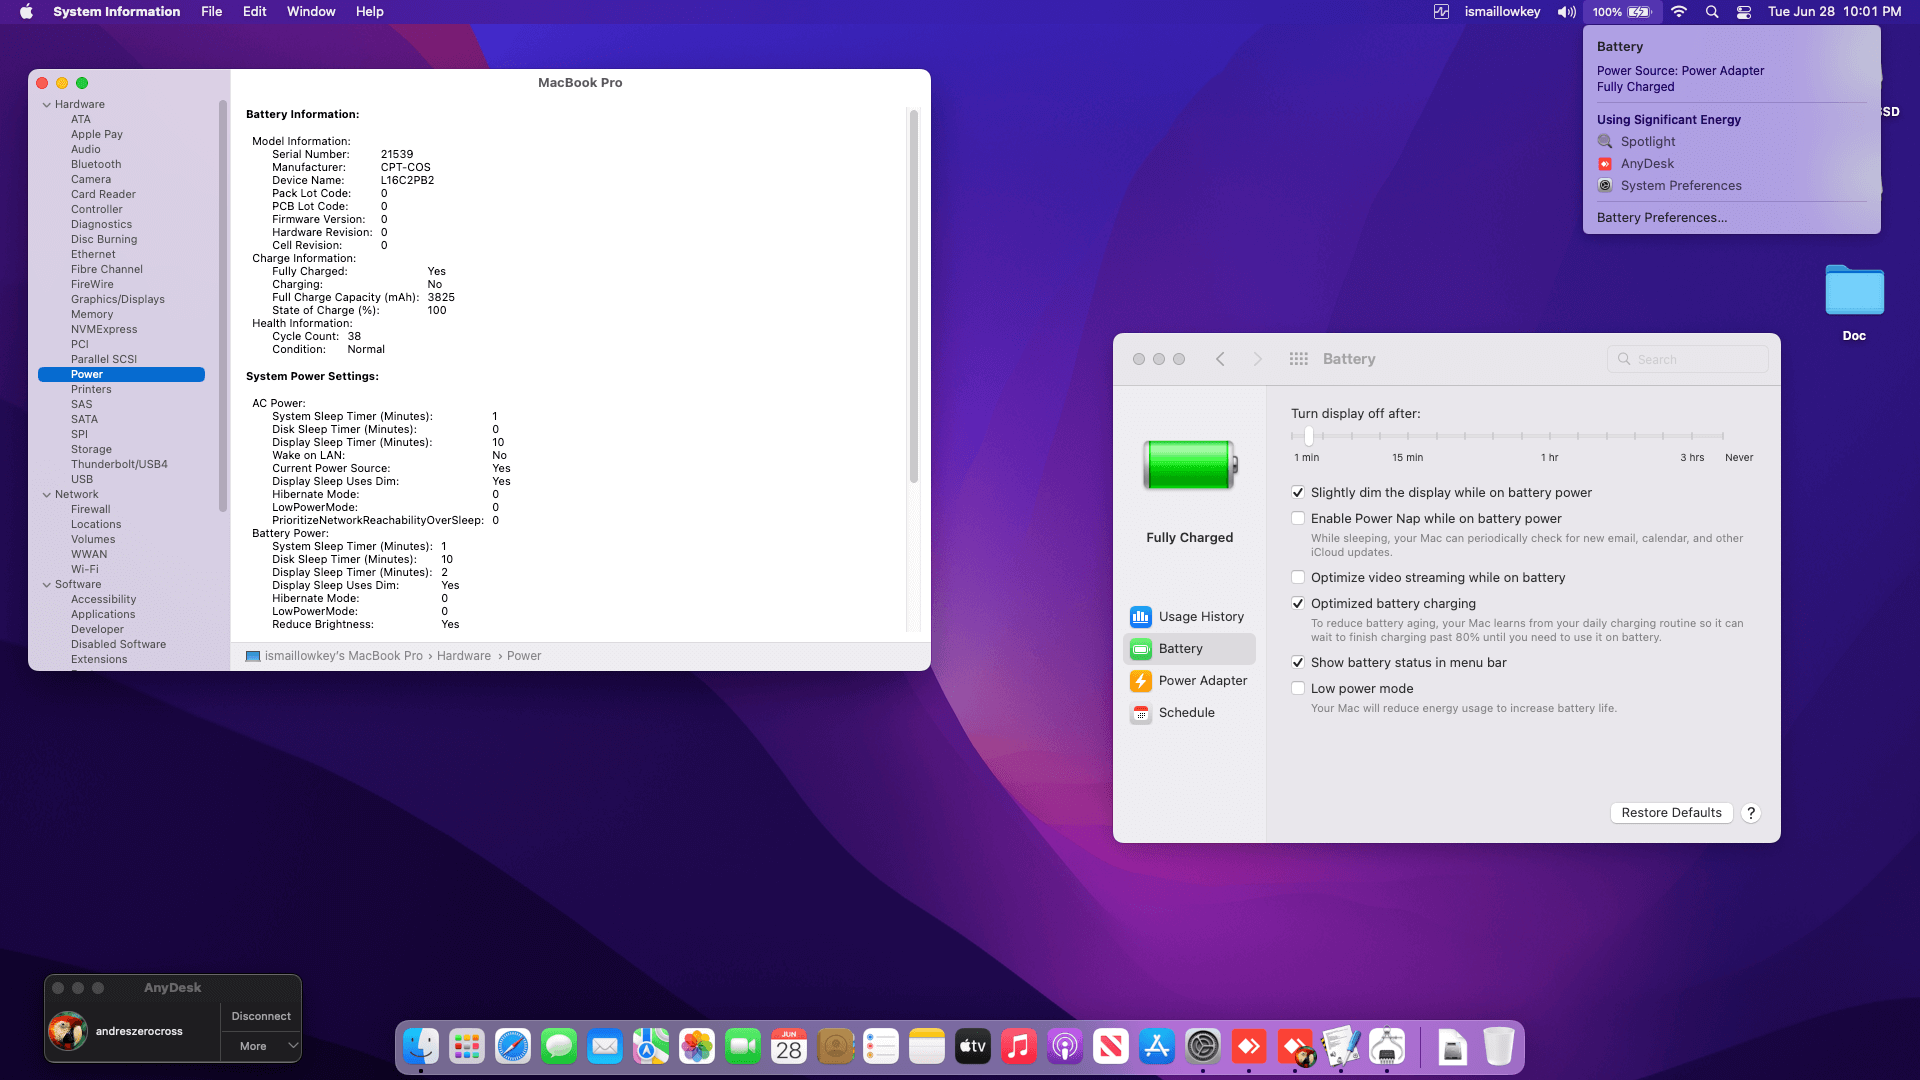
Task: Click the help question mark button
Action: coord(1751,813)
